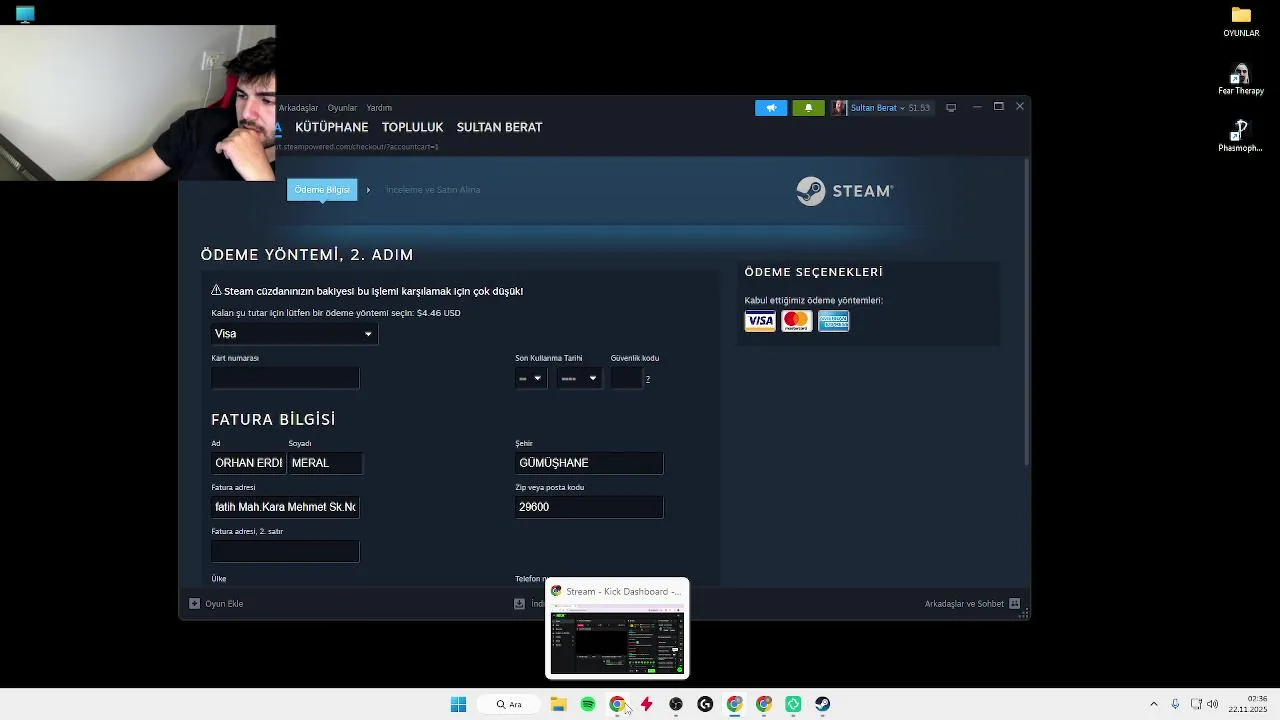Screen dimensions: 1280x720
Task: Open the Visa payment method dropdown
Action: [294, 334]
